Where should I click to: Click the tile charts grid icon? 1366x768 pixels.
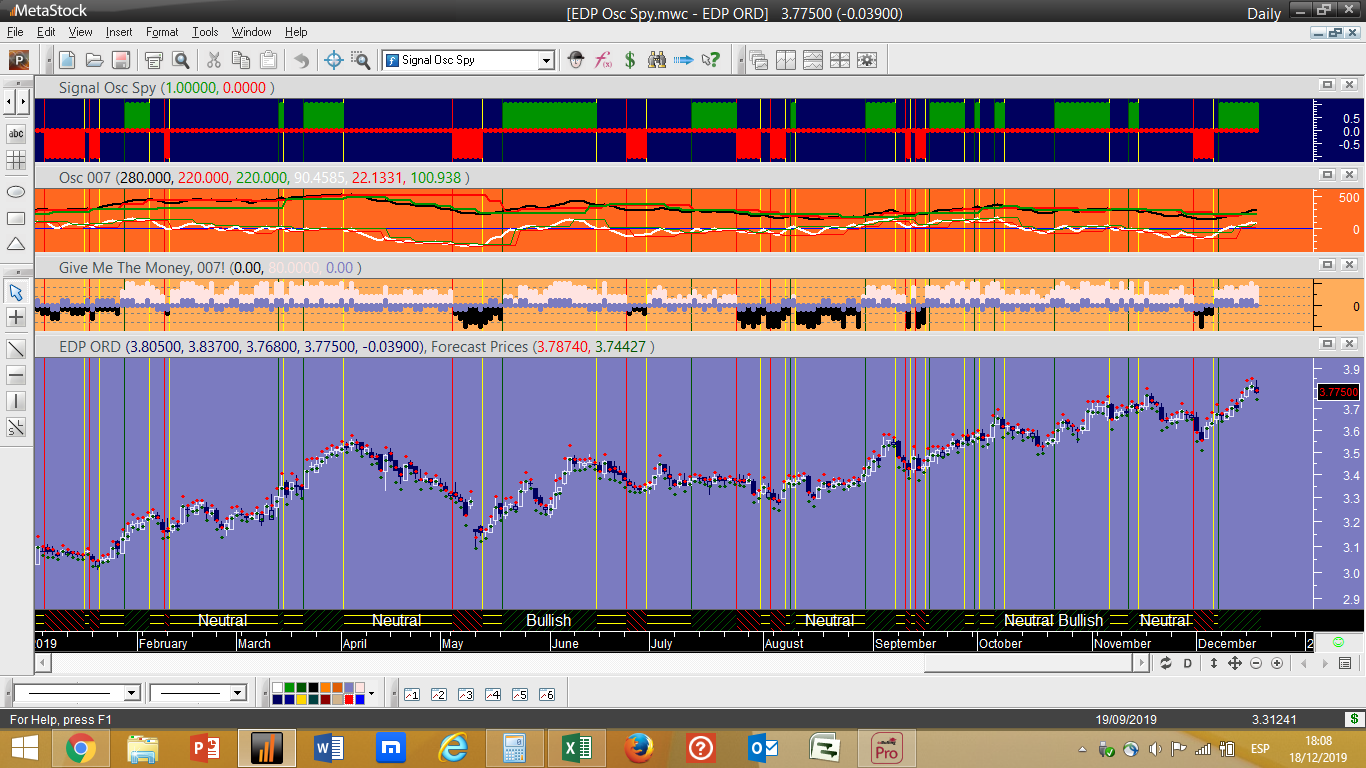(x=839, y=60)
